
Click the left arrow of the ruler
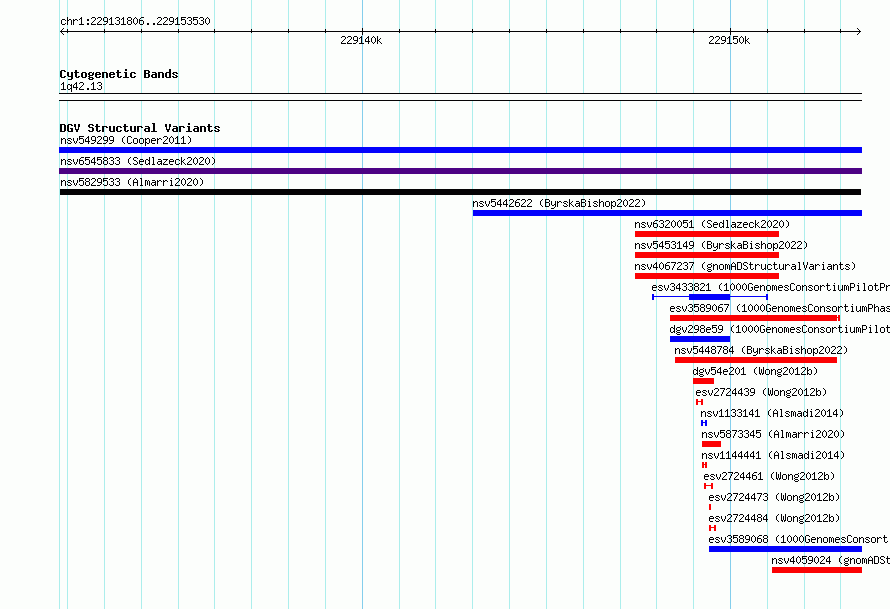click(x=63, y=31)
